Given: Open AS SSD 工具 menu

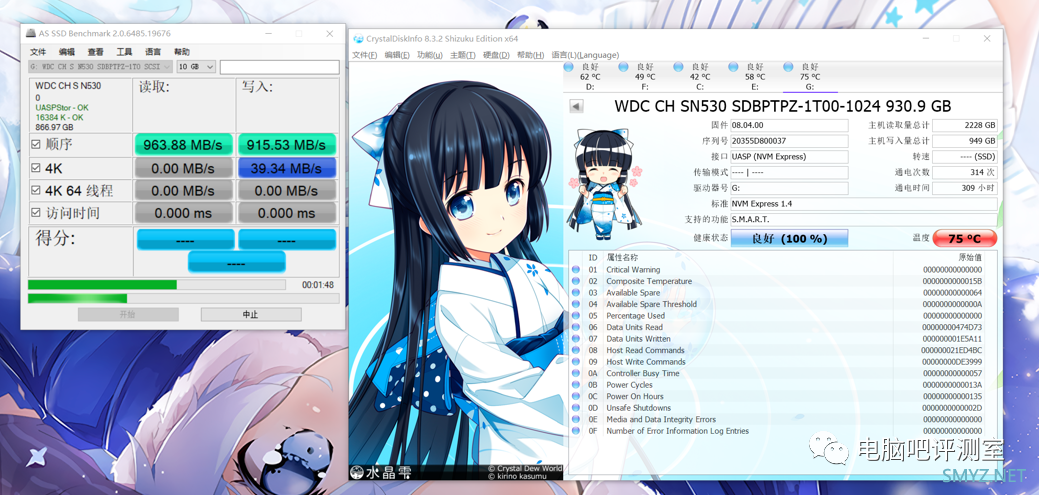Looking at the screenshot, I should pos(124,52).
